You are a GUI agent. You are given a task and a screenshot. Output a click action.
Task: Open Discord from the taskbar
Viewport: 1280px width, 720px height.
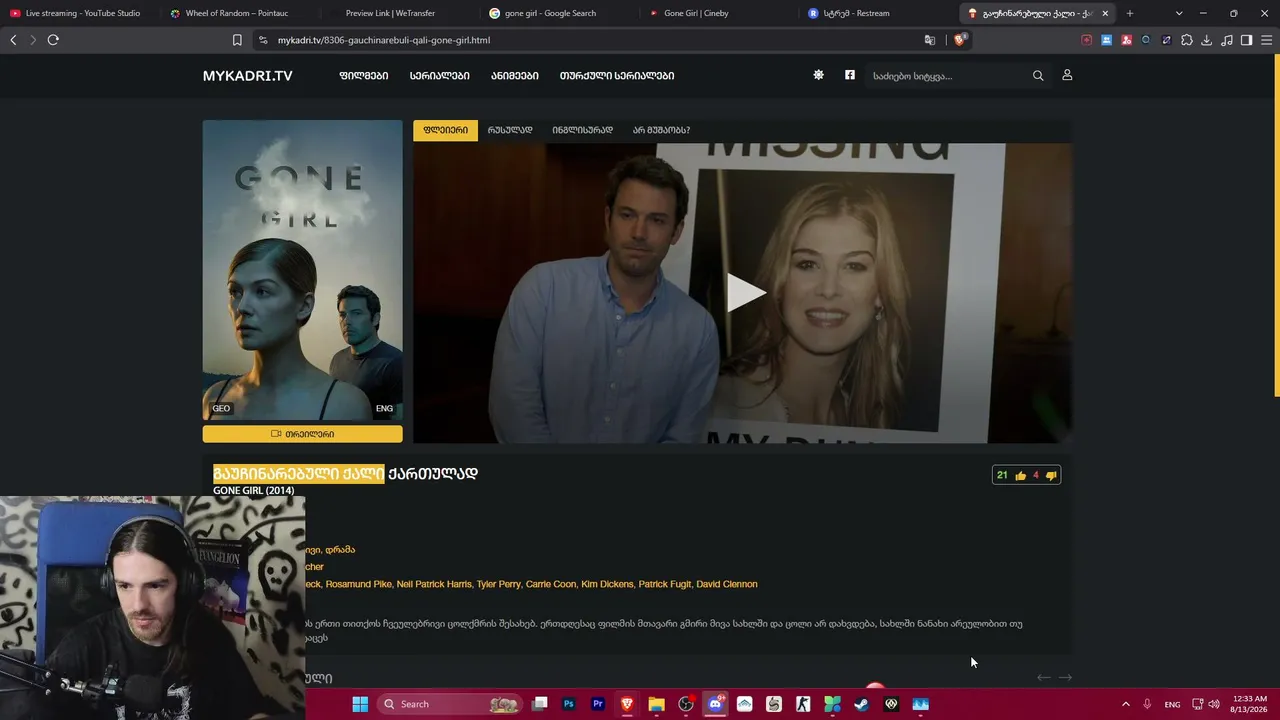(x=715, y=704)
